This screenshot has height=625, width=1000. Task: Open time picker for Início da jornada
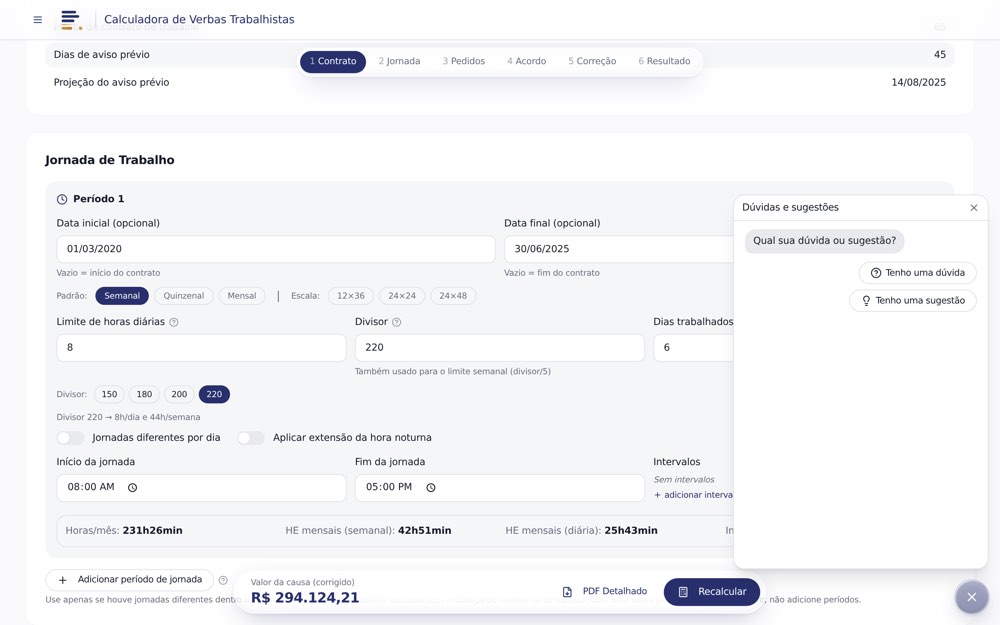tap(132, 488)
